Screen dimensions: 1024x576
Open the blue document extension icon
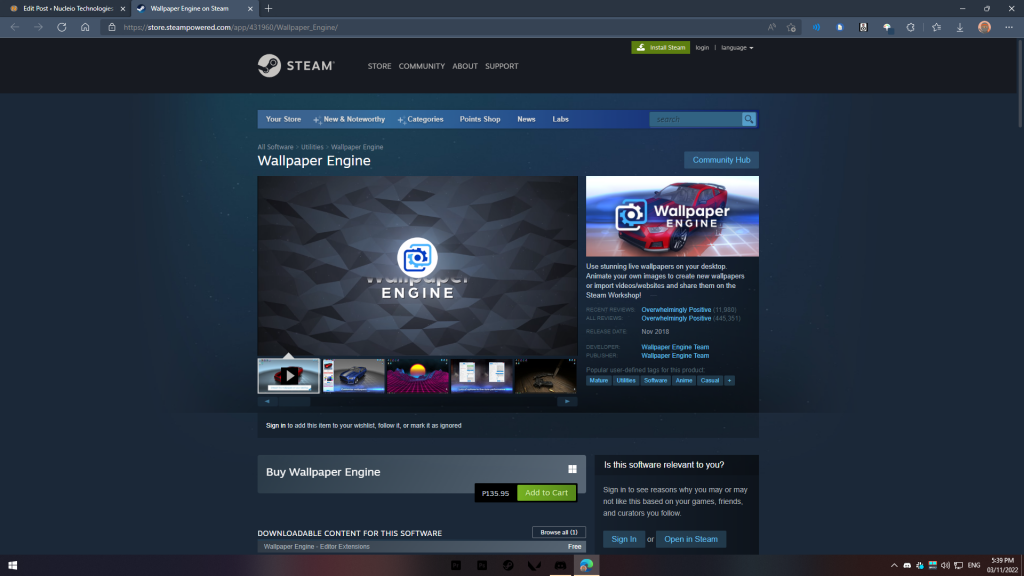pyautogui.click(x=840, y=27)
